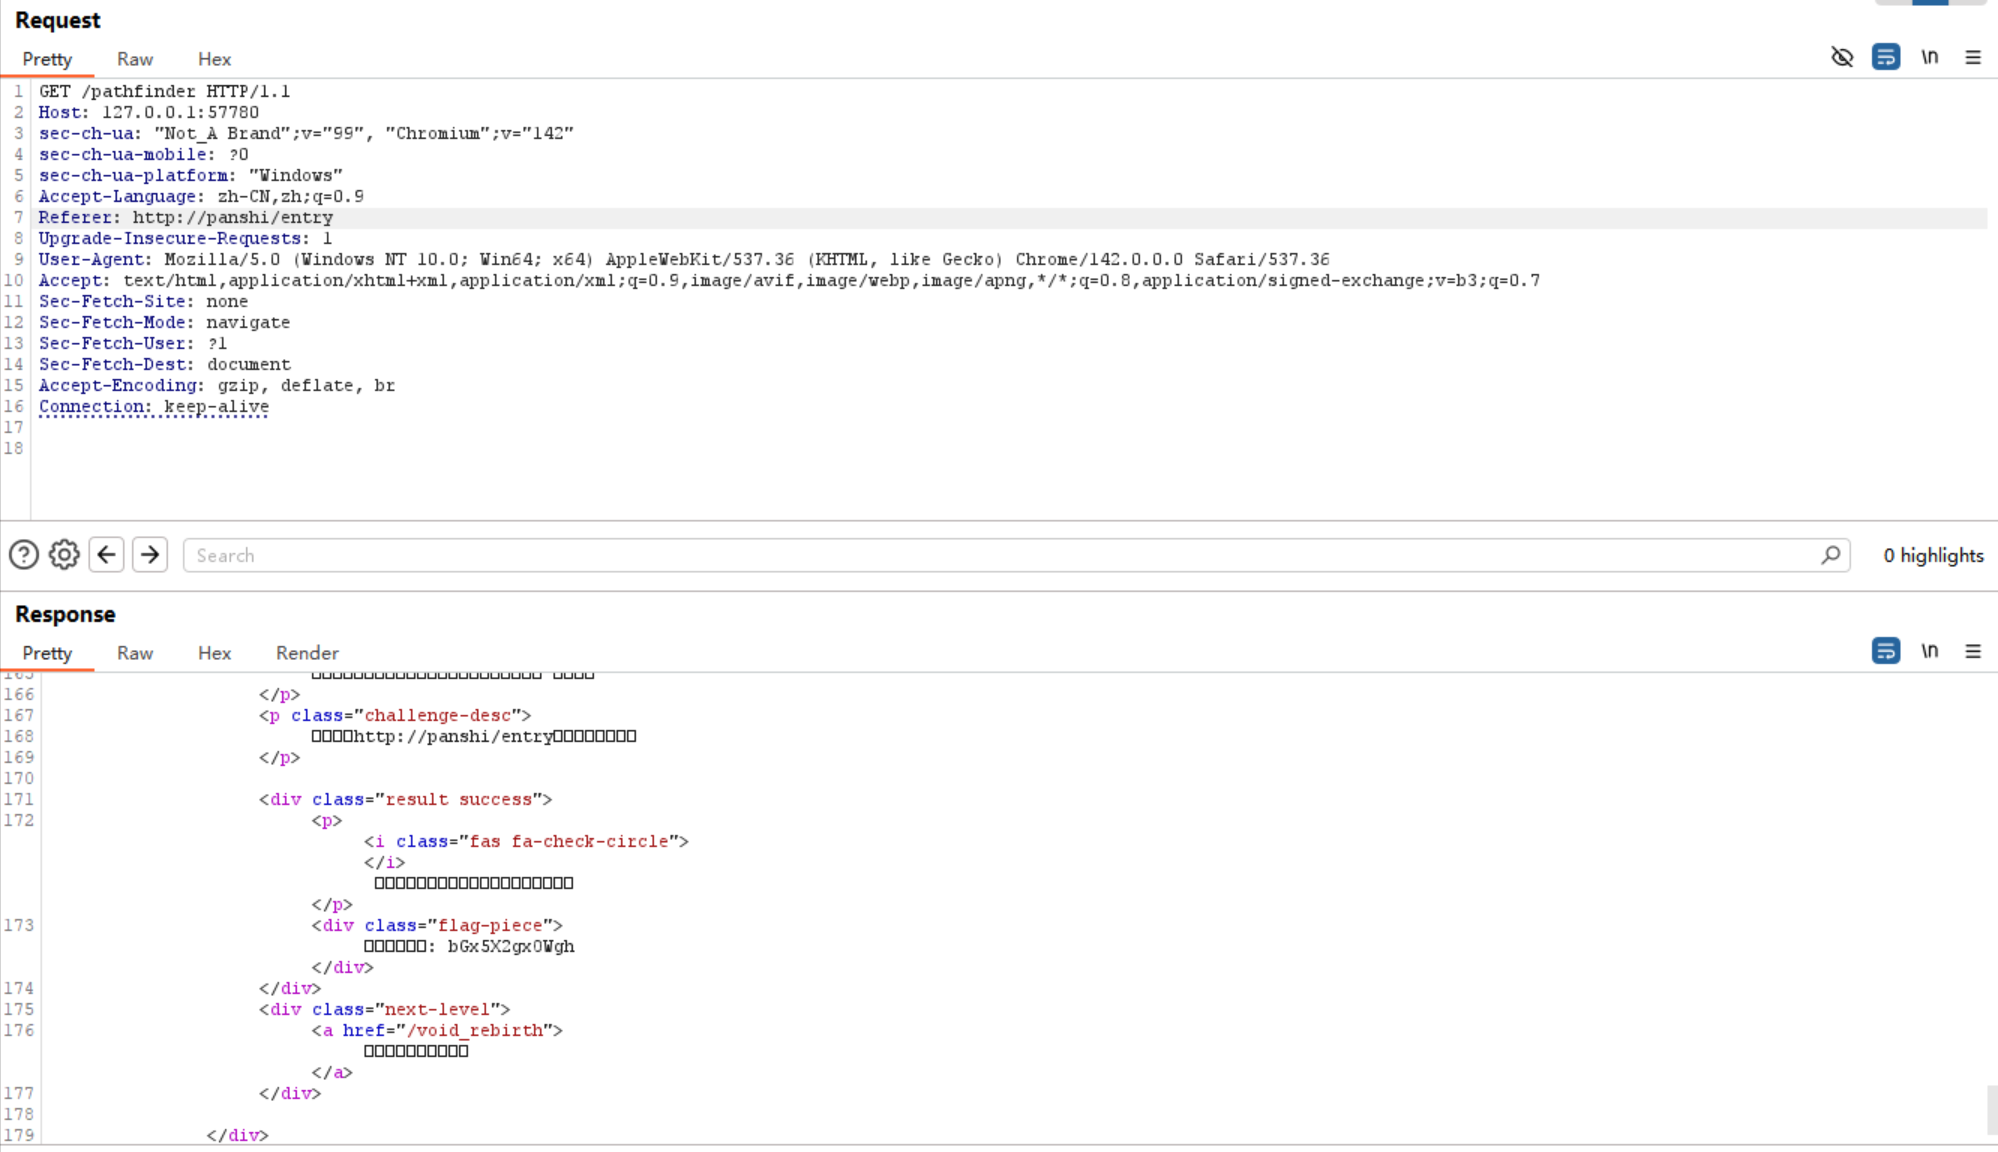Click the Referer header line in Request

tap(186, 218)
